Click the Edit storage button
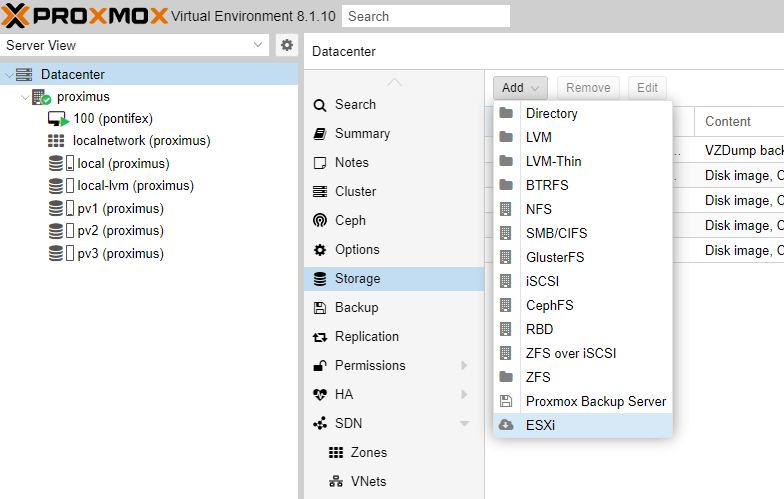 647,88
